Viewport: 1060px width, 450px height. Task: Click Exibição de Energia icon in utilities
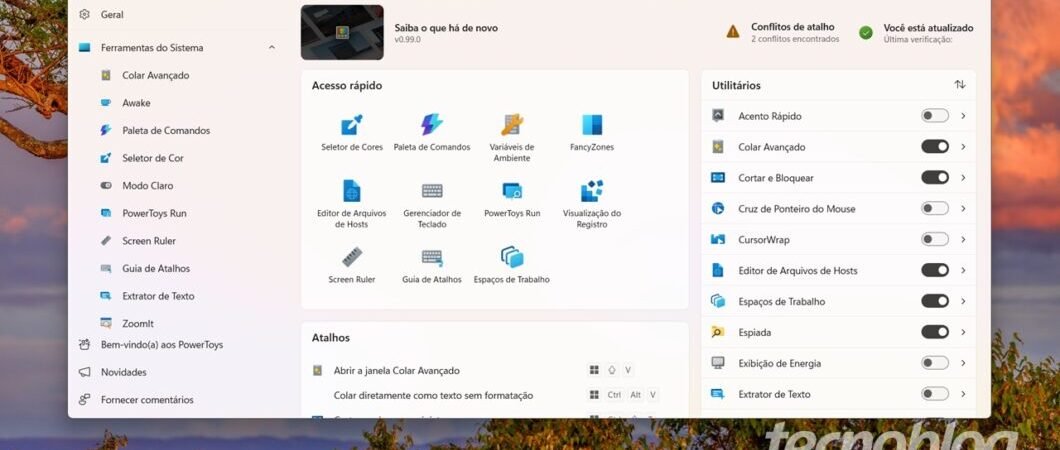click(x=718, y=363)
